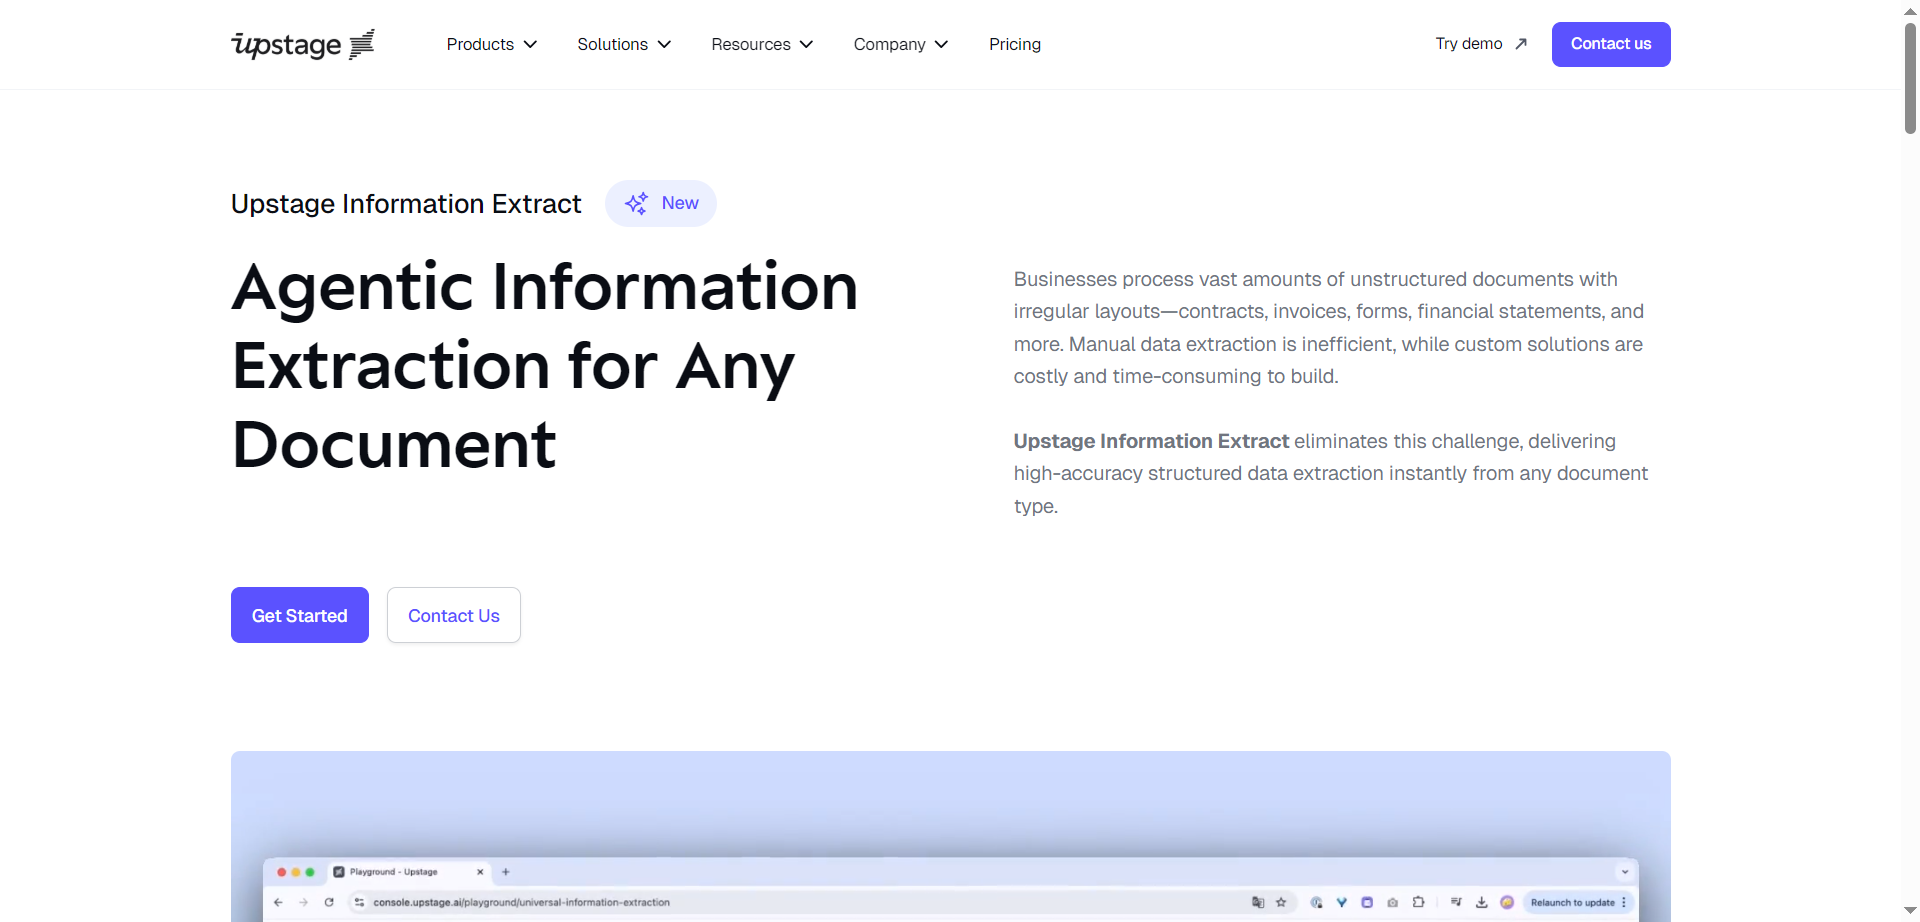Viewport: 1920px width, 922px height.
Task: Click the media control playlist icon
Action: (1456, 902)
